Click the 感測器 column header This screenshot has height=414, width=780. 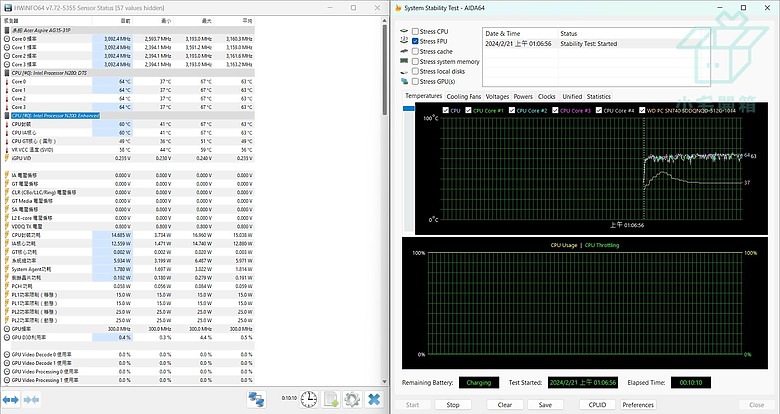(x=47, y=21)
